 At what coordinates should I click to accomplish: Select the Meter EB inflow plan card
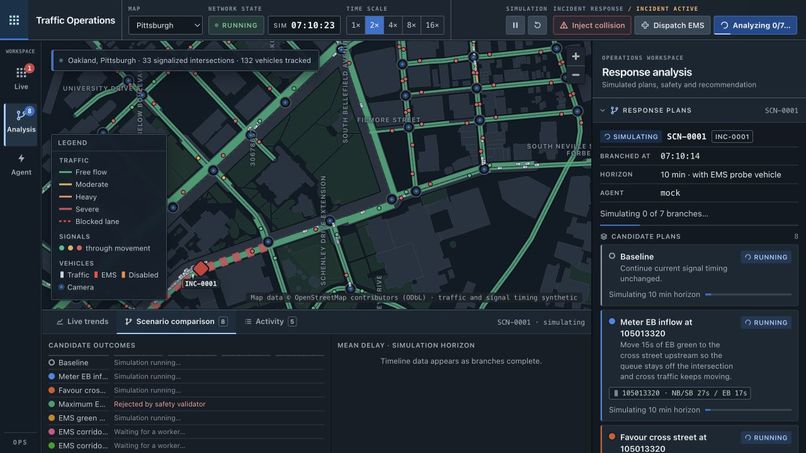click(x=699, y=366)
